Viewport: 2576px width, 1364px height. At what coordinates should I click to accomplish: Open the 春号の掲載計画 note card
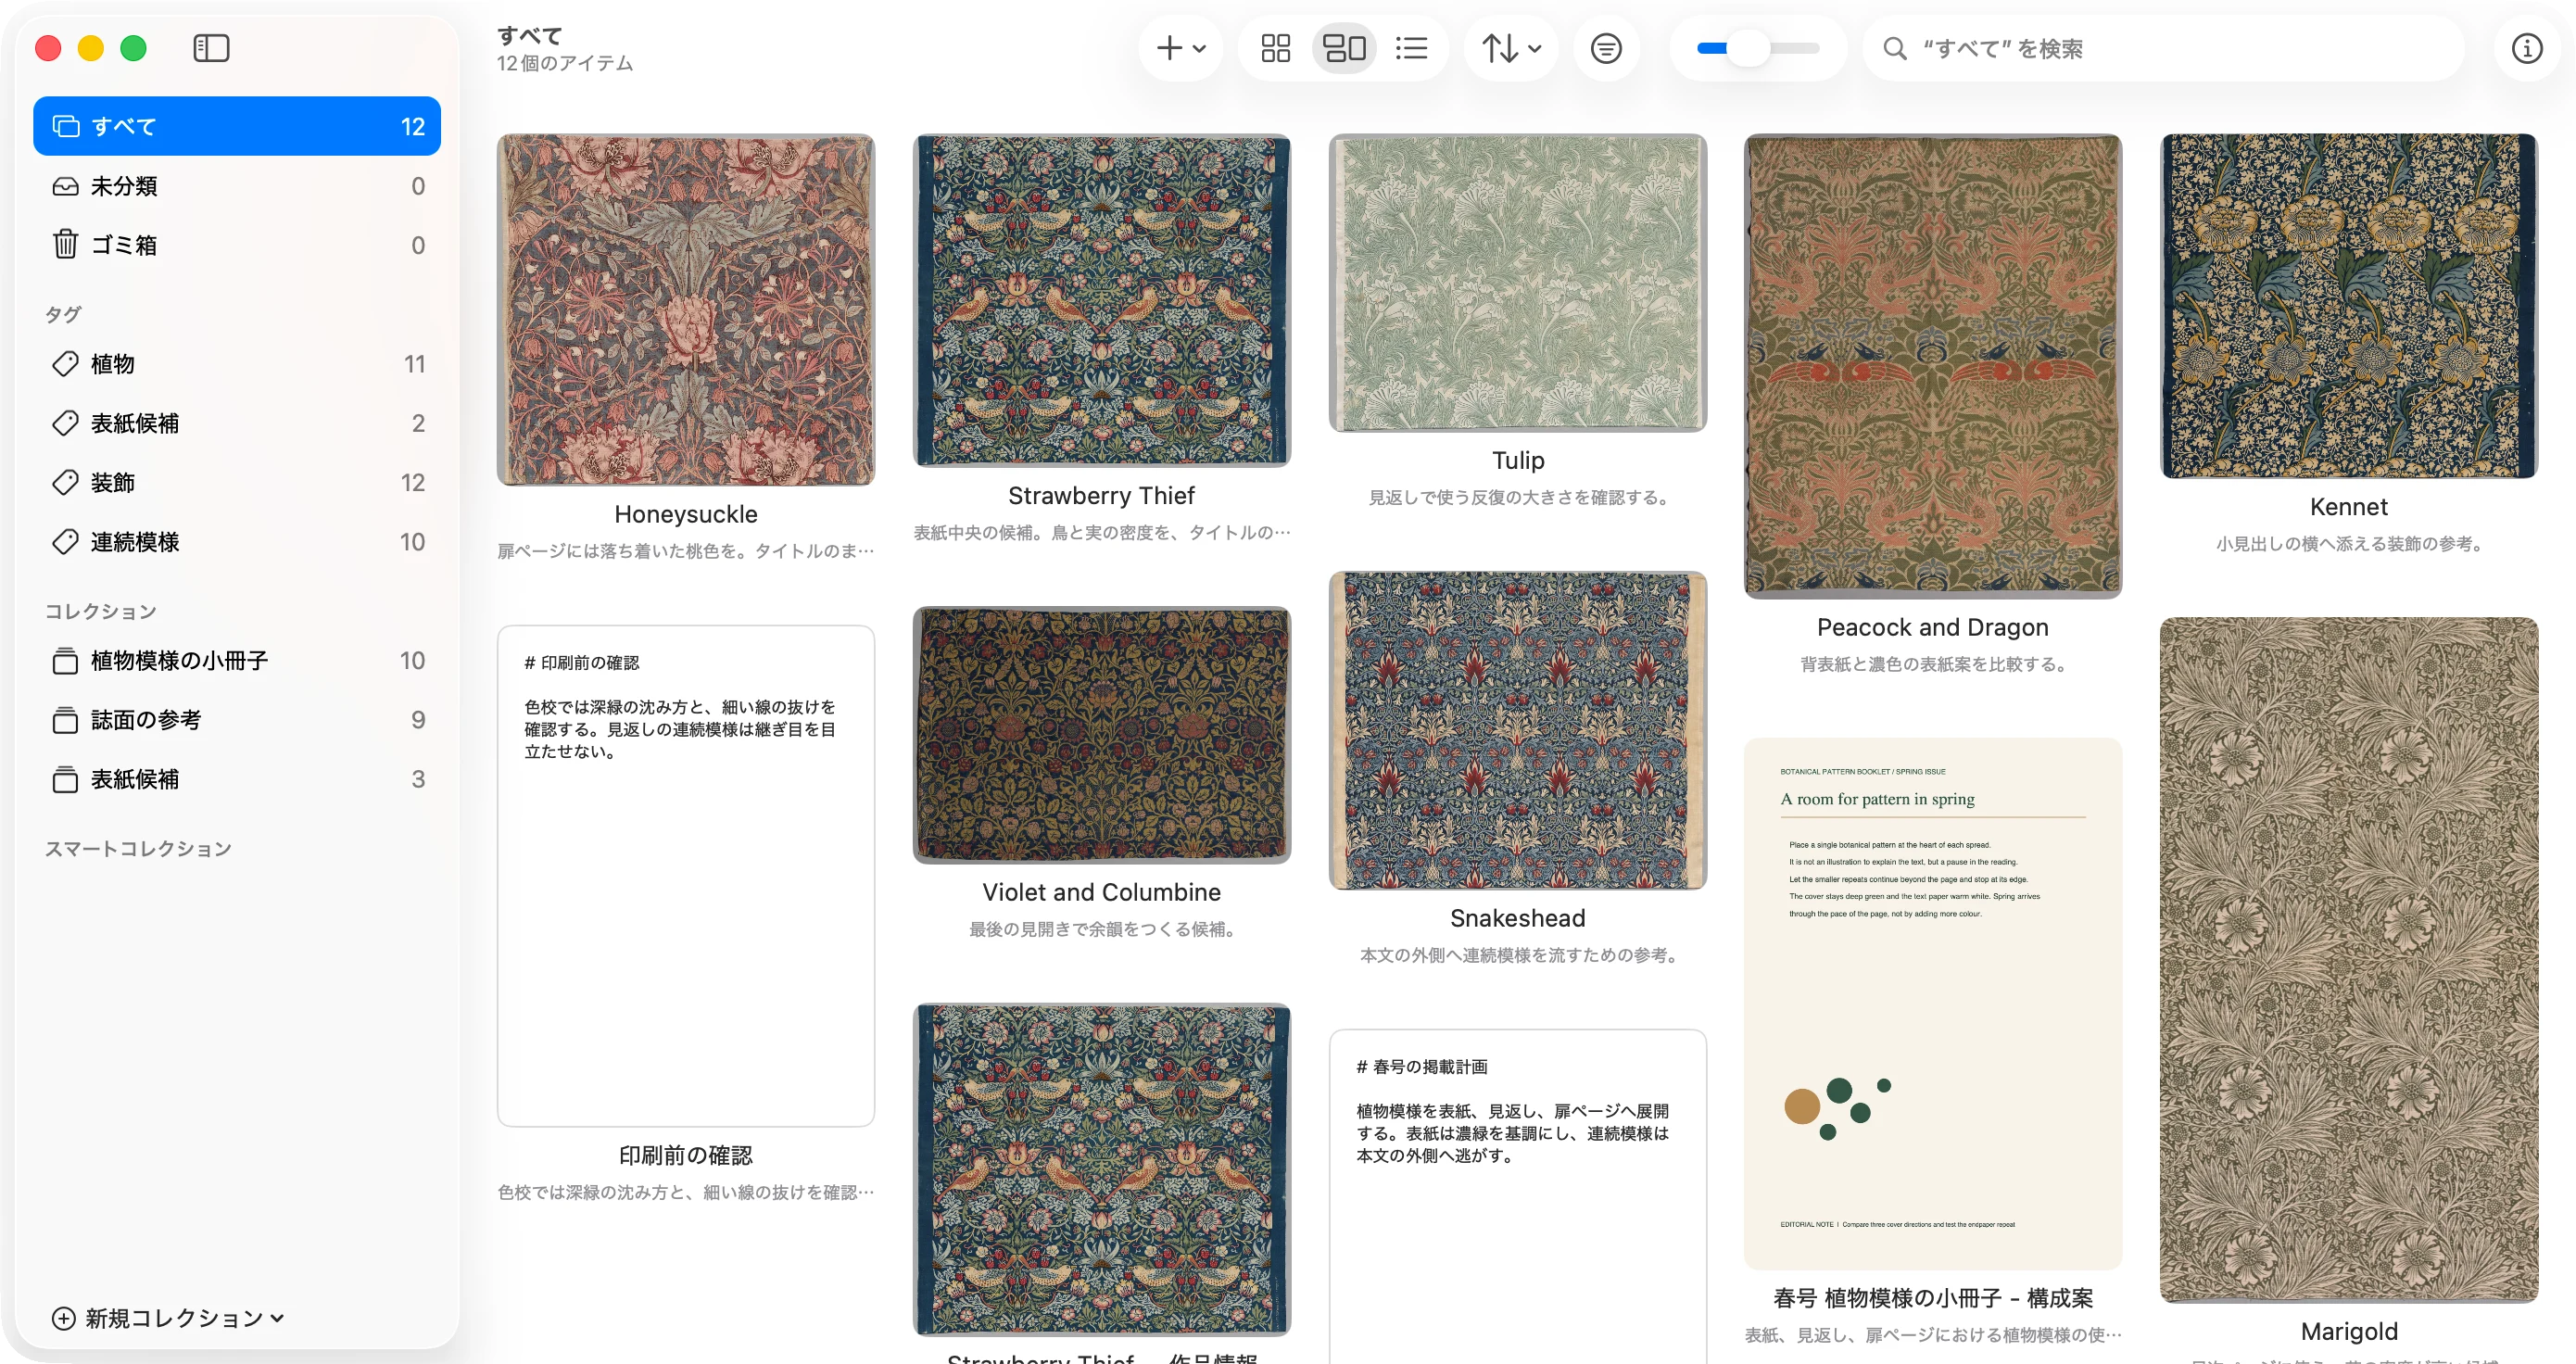pyautogui.click(x=1517, y=1196)
